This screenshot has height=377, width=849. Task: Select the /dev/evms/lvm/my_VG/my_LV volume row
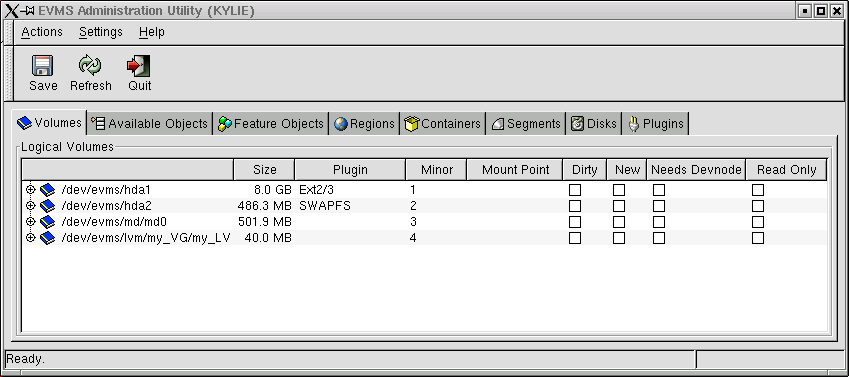424,238
